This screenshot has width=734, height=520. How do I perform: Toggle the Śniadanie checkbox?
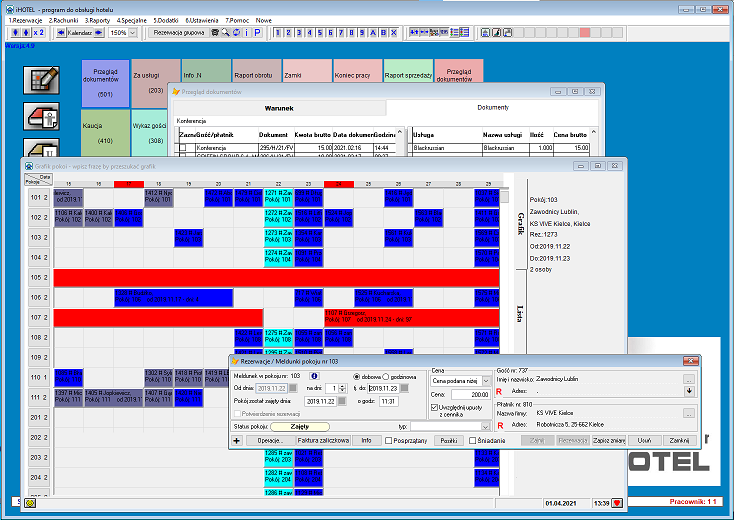(472, 440)
